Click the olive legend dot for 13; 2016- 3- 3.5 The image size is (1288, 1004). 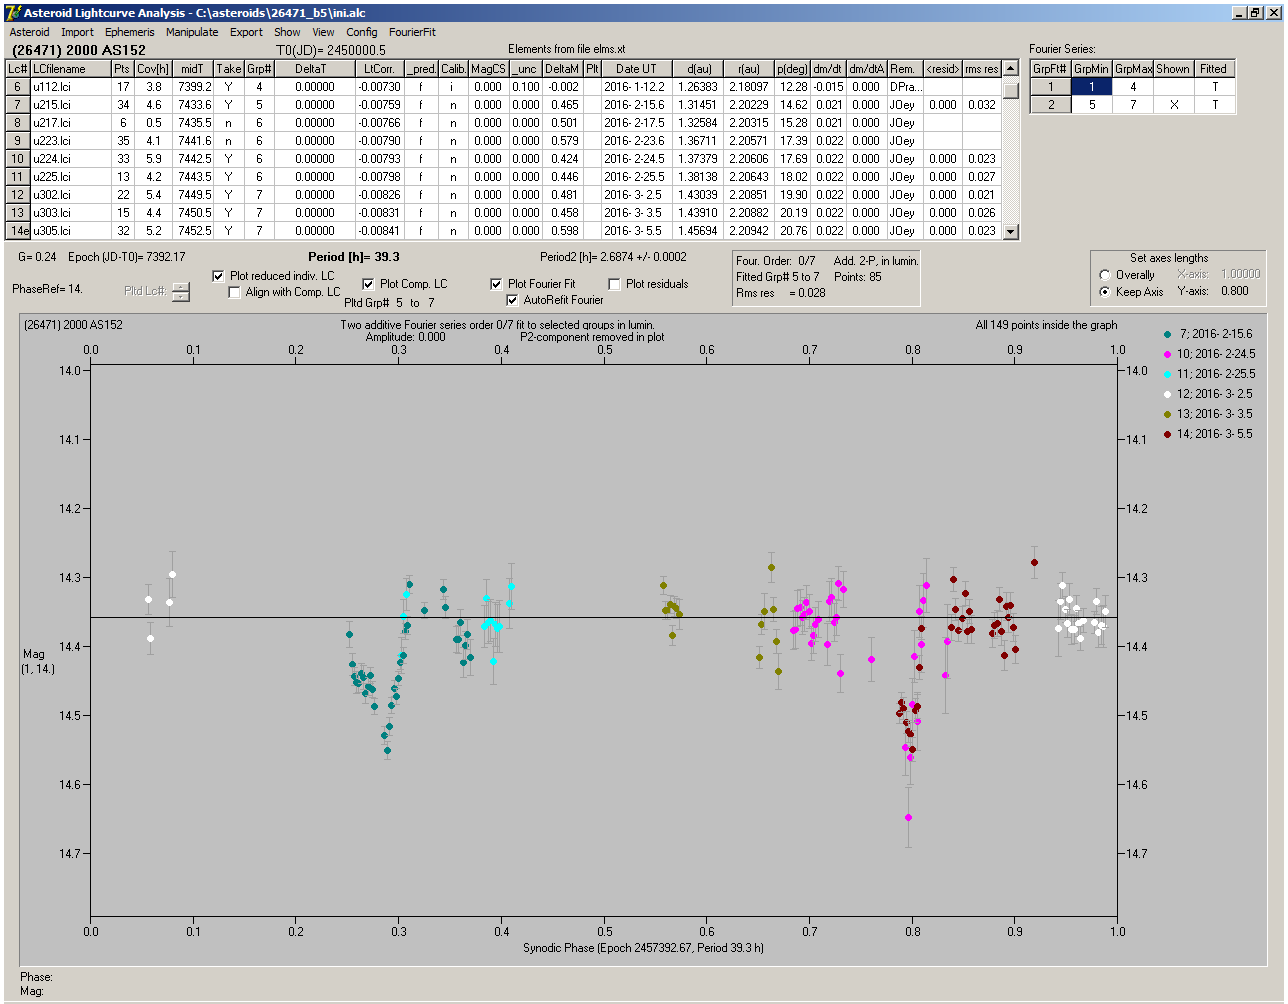[1168, 414]
